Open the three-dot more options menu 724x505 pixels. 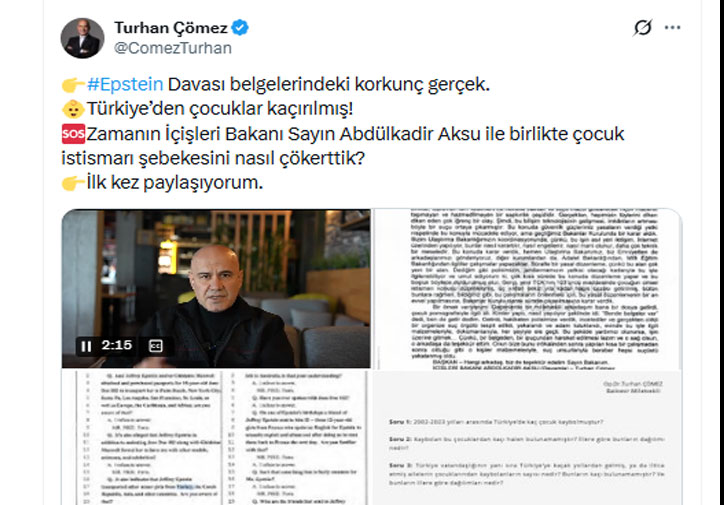672,28
